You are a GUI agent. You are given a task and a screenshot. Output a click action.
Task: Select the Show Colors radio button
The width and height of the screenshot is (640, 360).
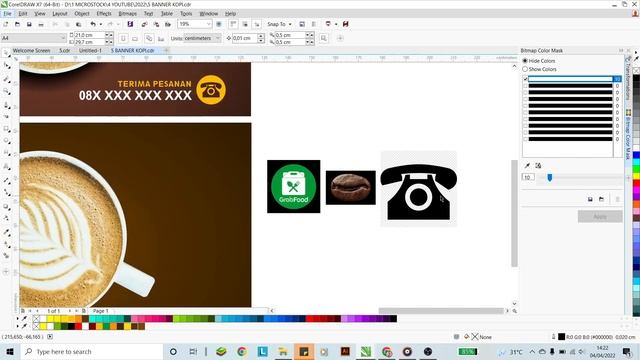click(525, 69)
